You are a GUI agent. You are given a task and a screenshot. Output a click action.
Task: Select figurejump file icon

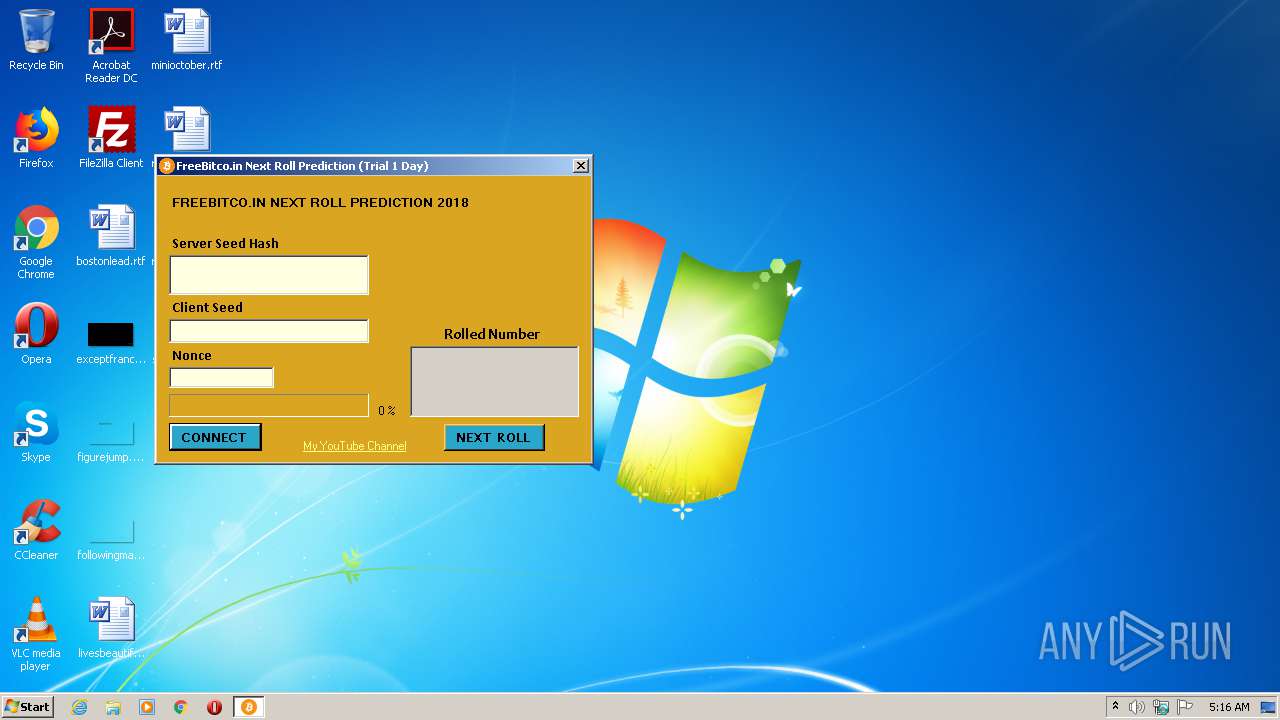tap(111, 440)
